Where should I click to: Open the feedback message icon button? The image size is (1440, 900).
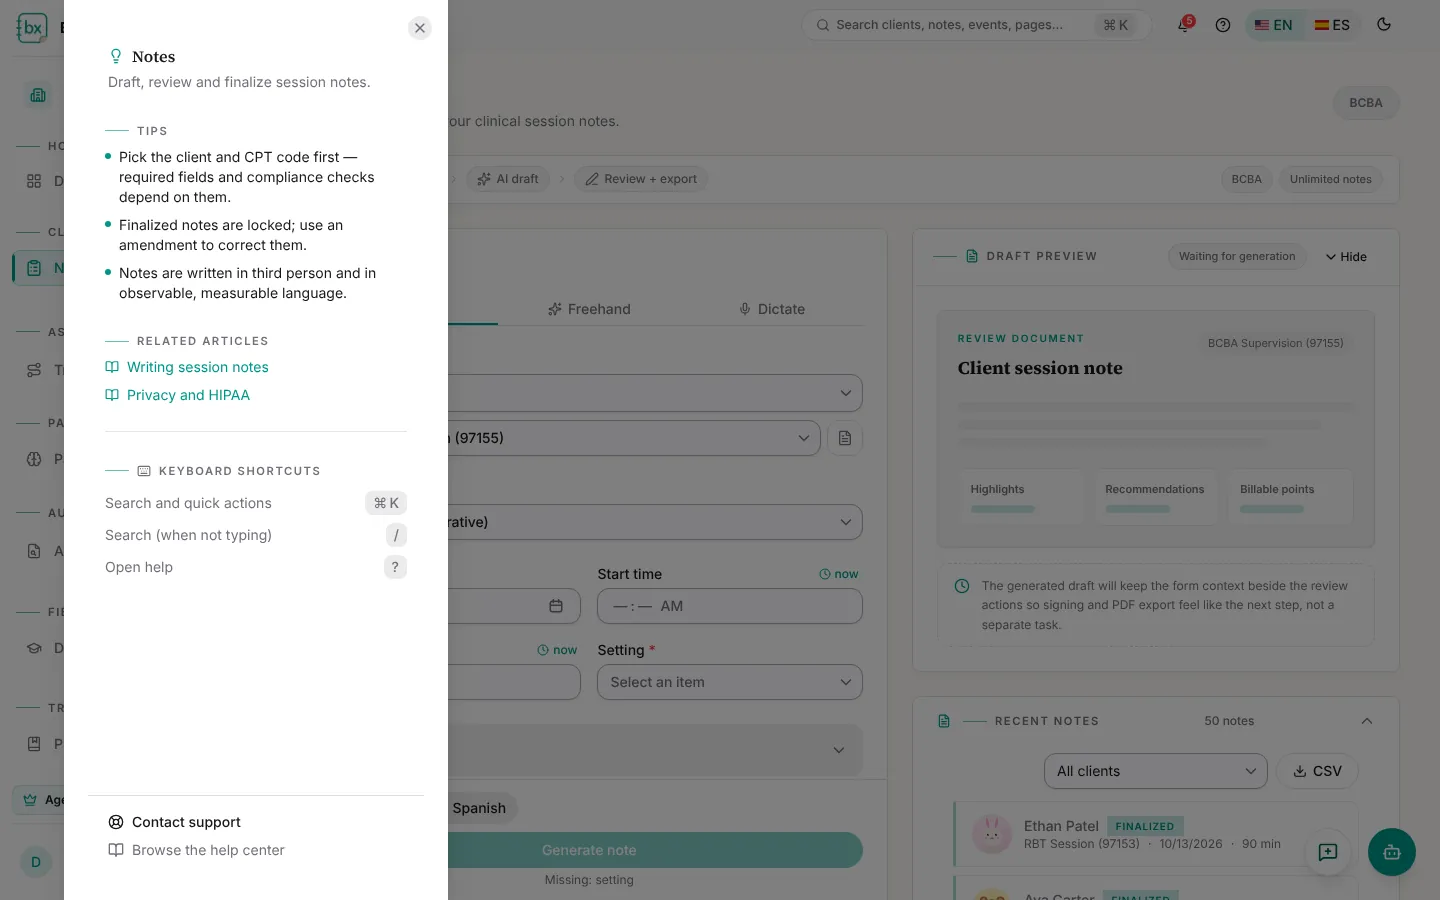[x=1328, y=852]
